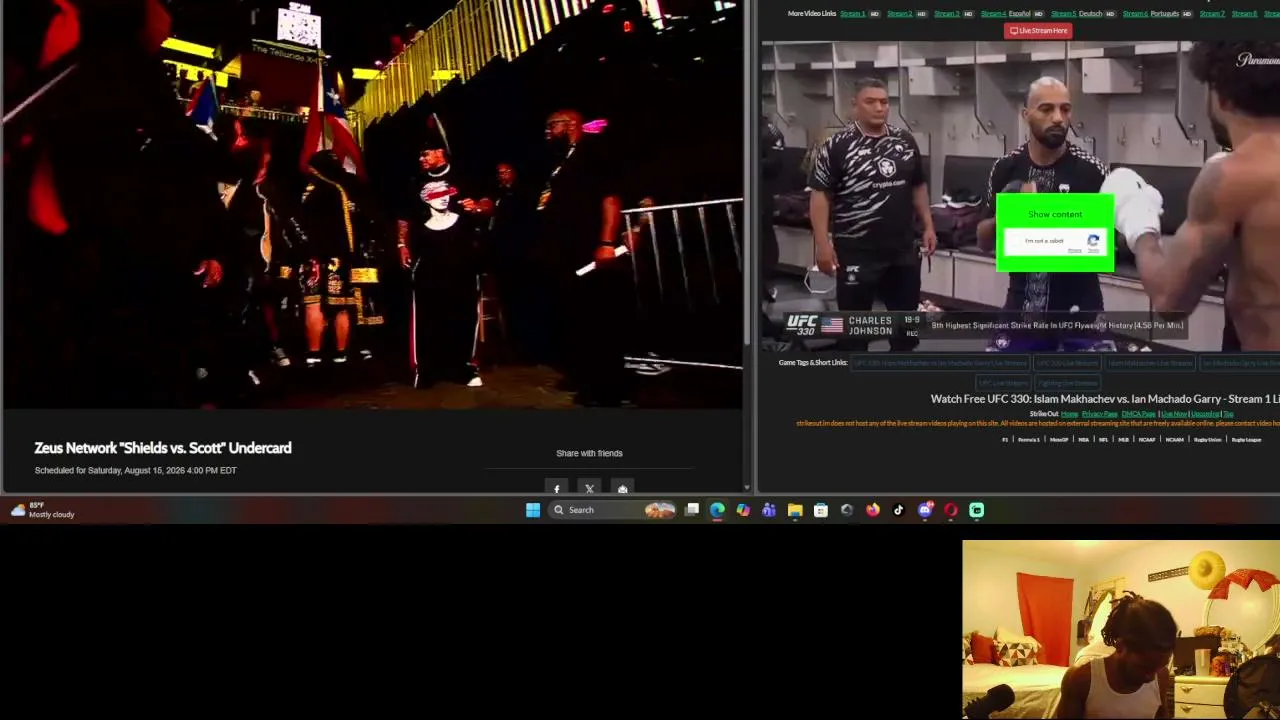Open Microsoft Teams from the taskbar
The image size is (1280, 720).
769,510
